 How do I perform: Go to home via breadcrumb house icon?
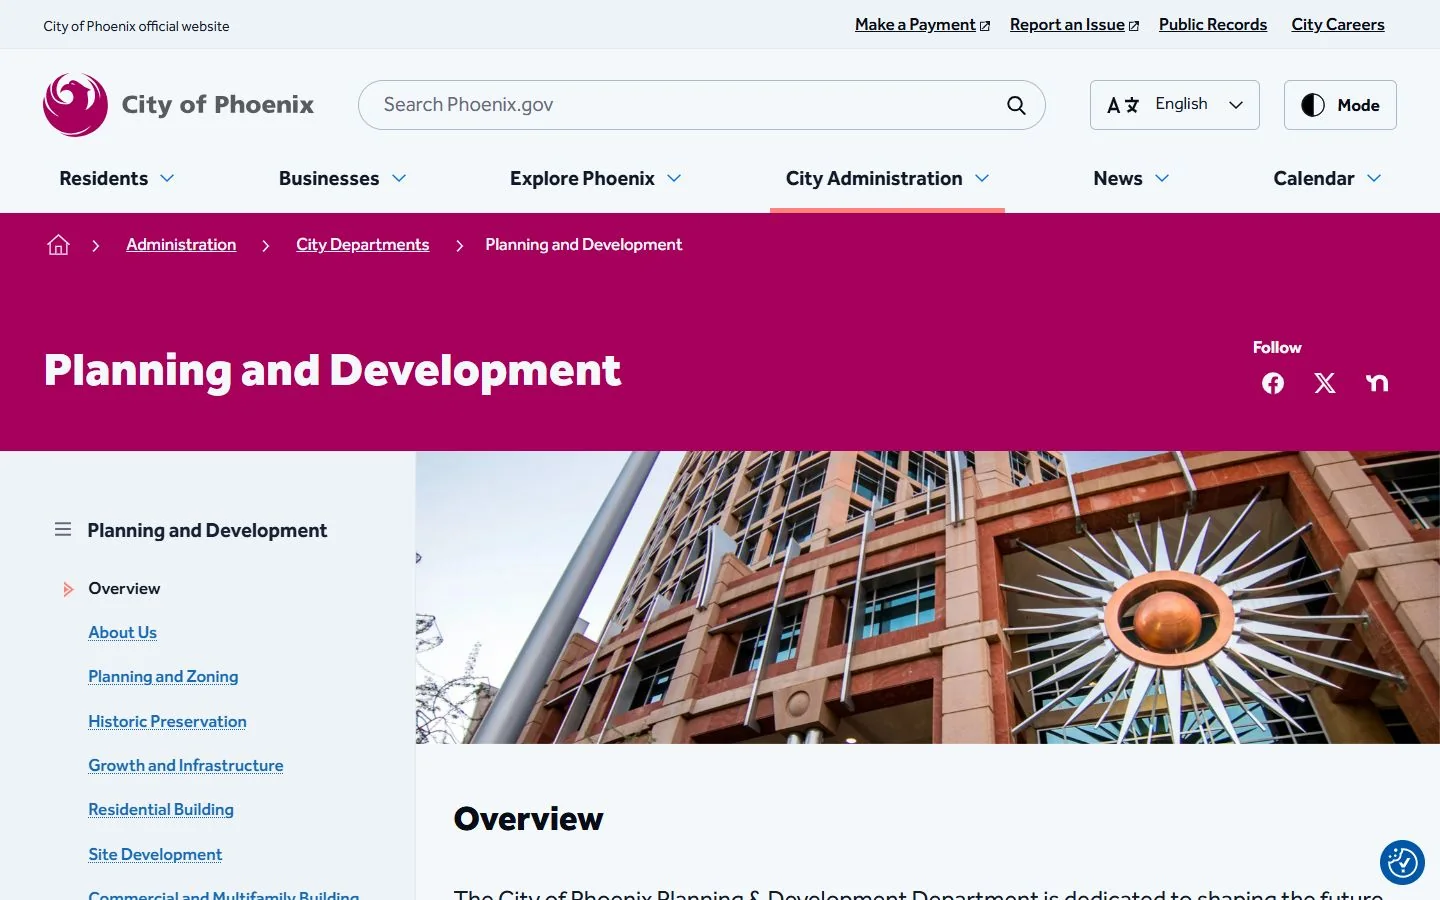(58, 245)
